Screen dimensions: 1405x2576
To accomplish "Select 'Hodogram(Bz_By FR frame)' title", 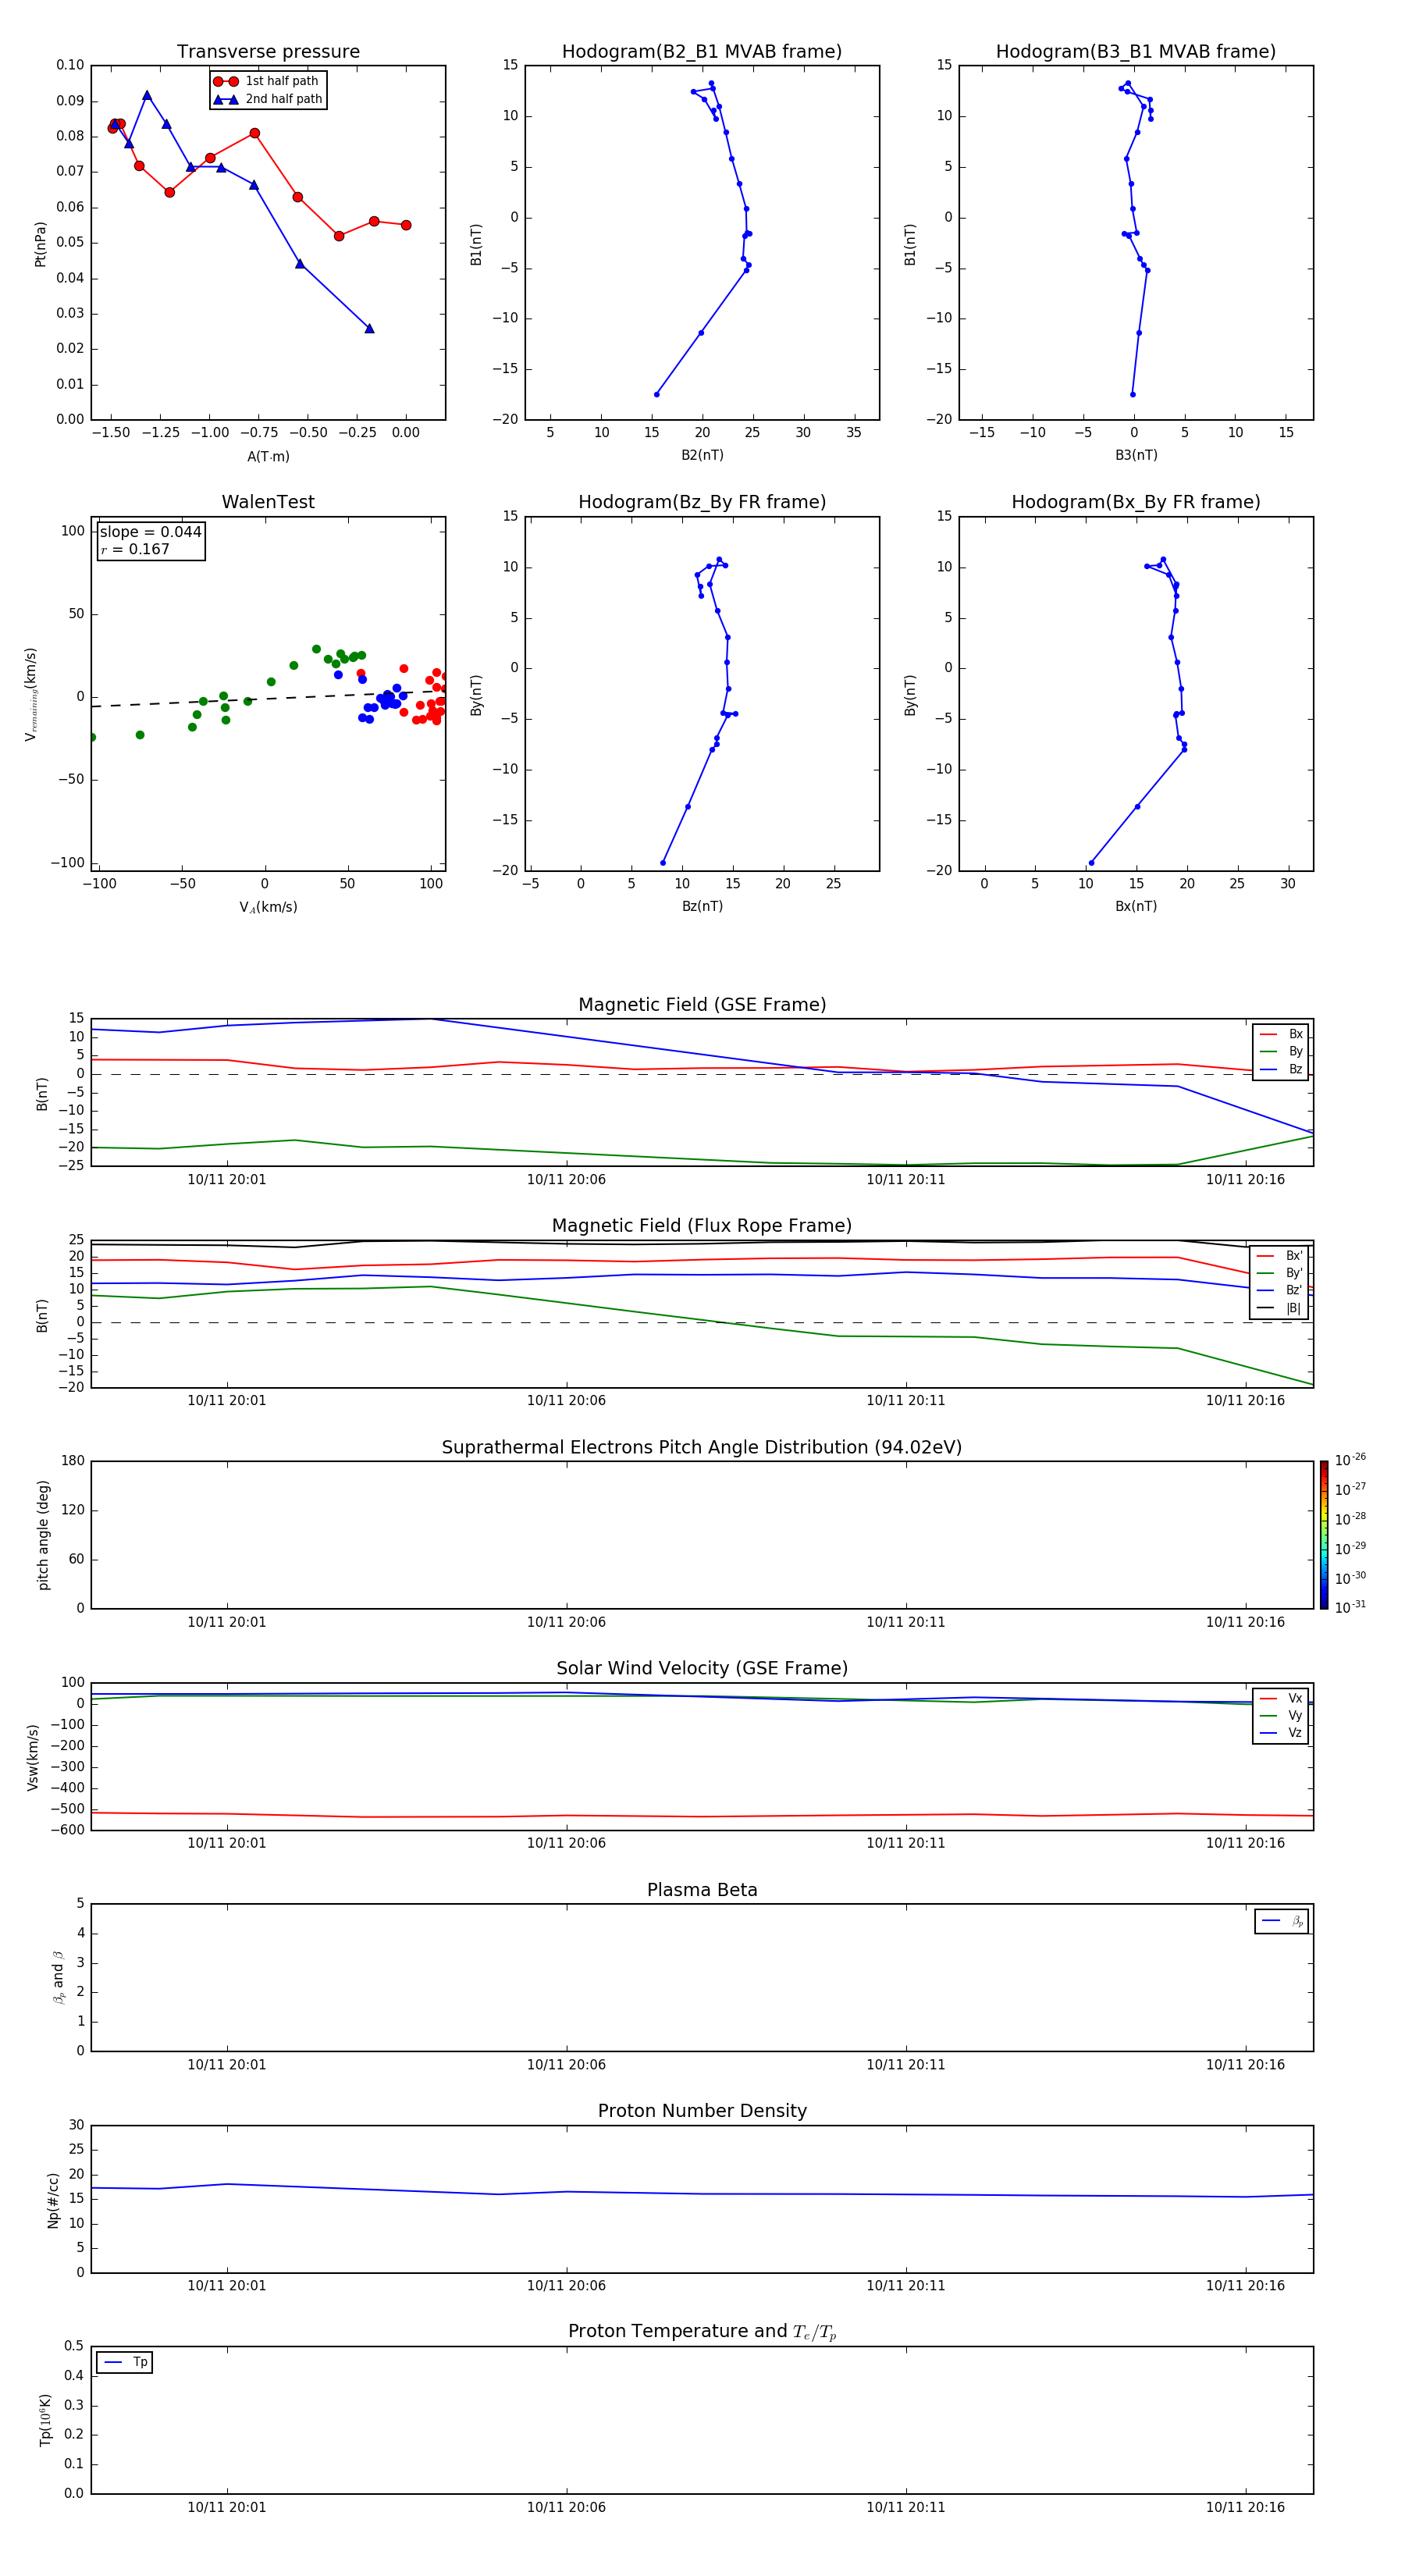I will 702,502.
